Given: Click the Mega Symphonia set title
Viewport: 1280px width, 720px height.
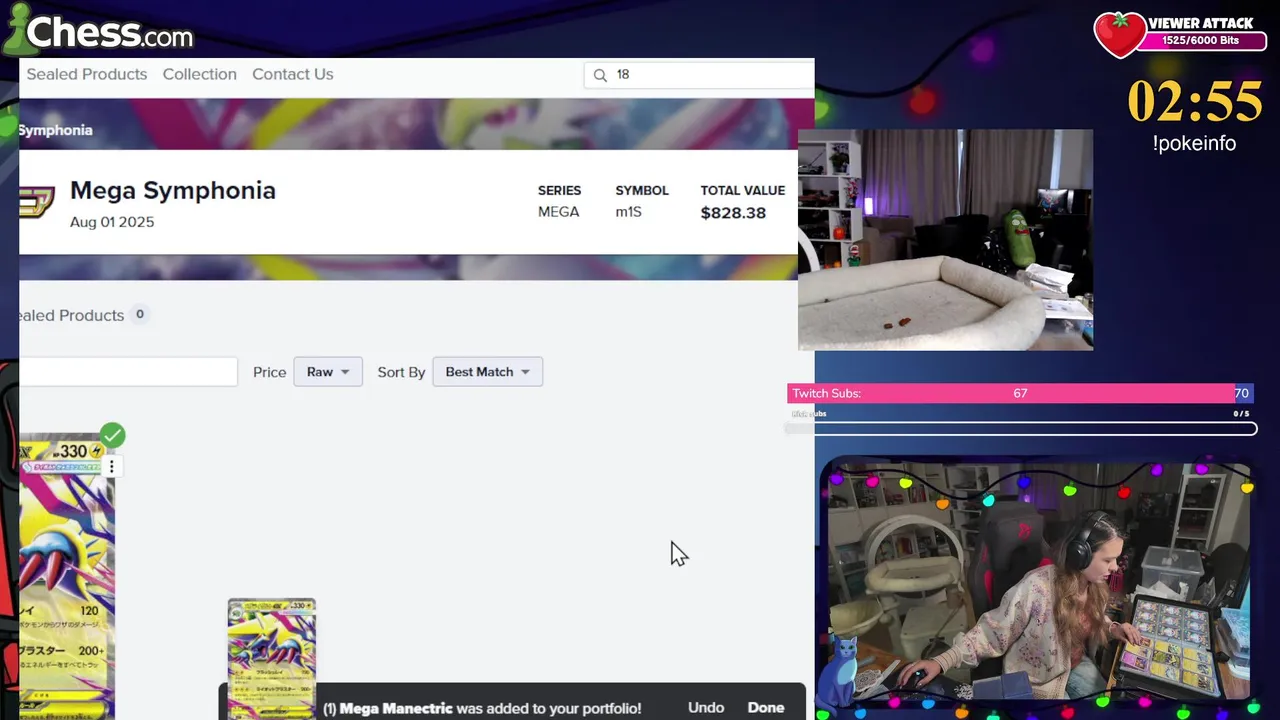Looking at the screenshot, I should [173, 190].
